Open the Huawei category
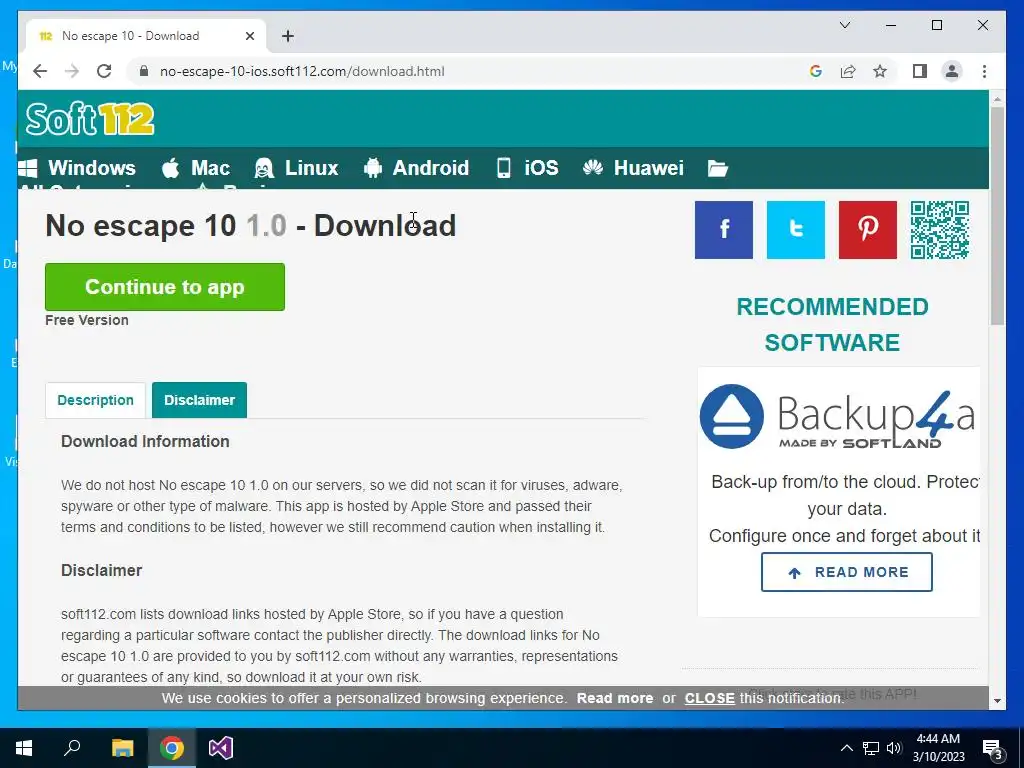Viewport: 1024px width, 768px height. point(633,168)
